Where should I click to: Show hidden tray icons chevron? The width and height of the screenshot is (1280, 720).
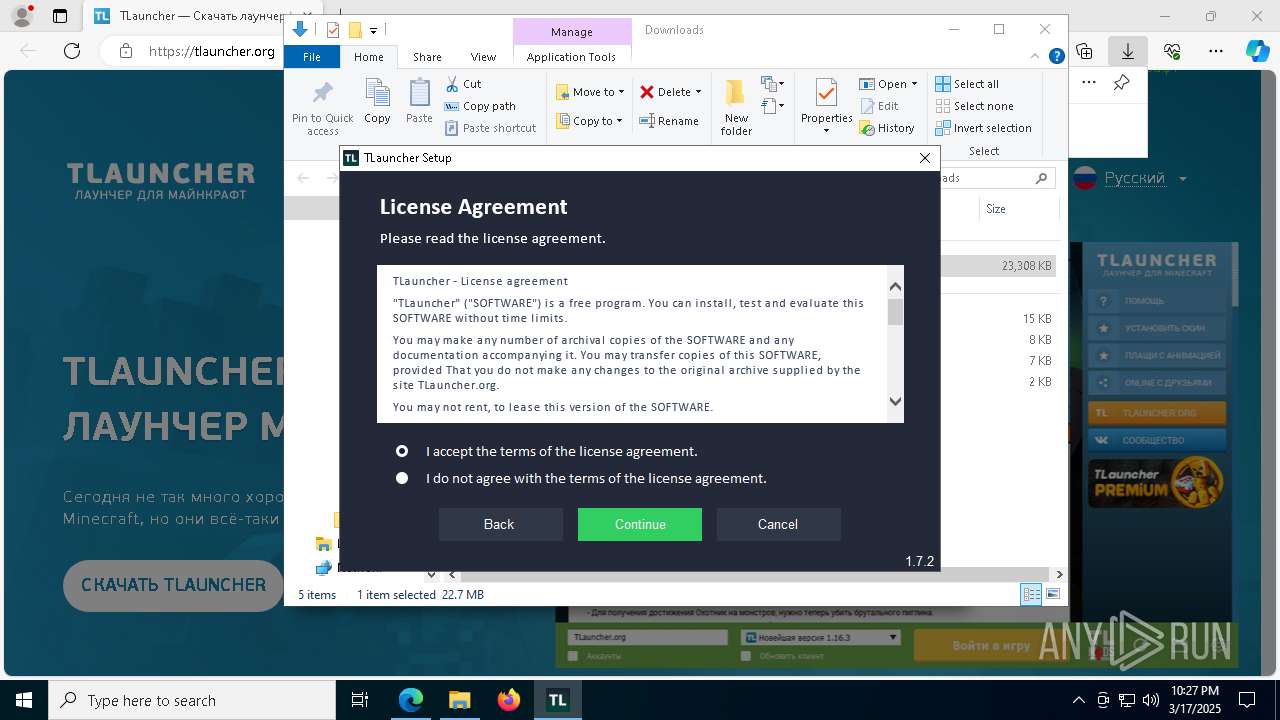pyautogui.click(x=1079, y=700)
